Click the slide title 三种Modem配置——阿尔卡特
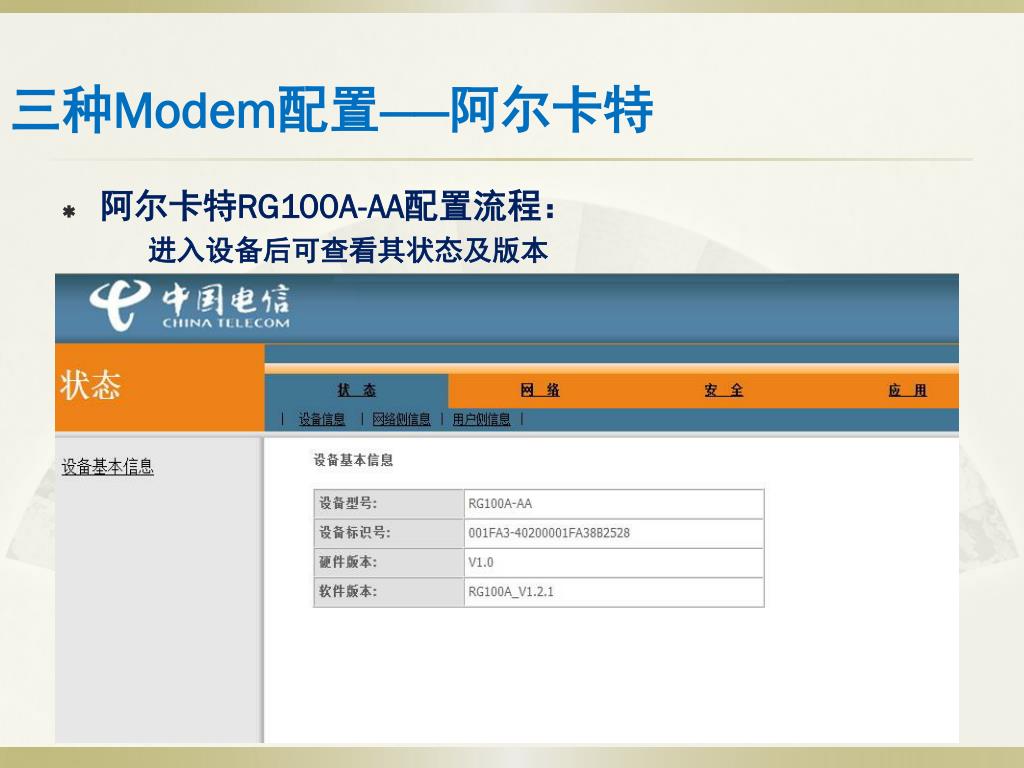The width and height of the screenshot is (1024, 768). click(332, 110)
